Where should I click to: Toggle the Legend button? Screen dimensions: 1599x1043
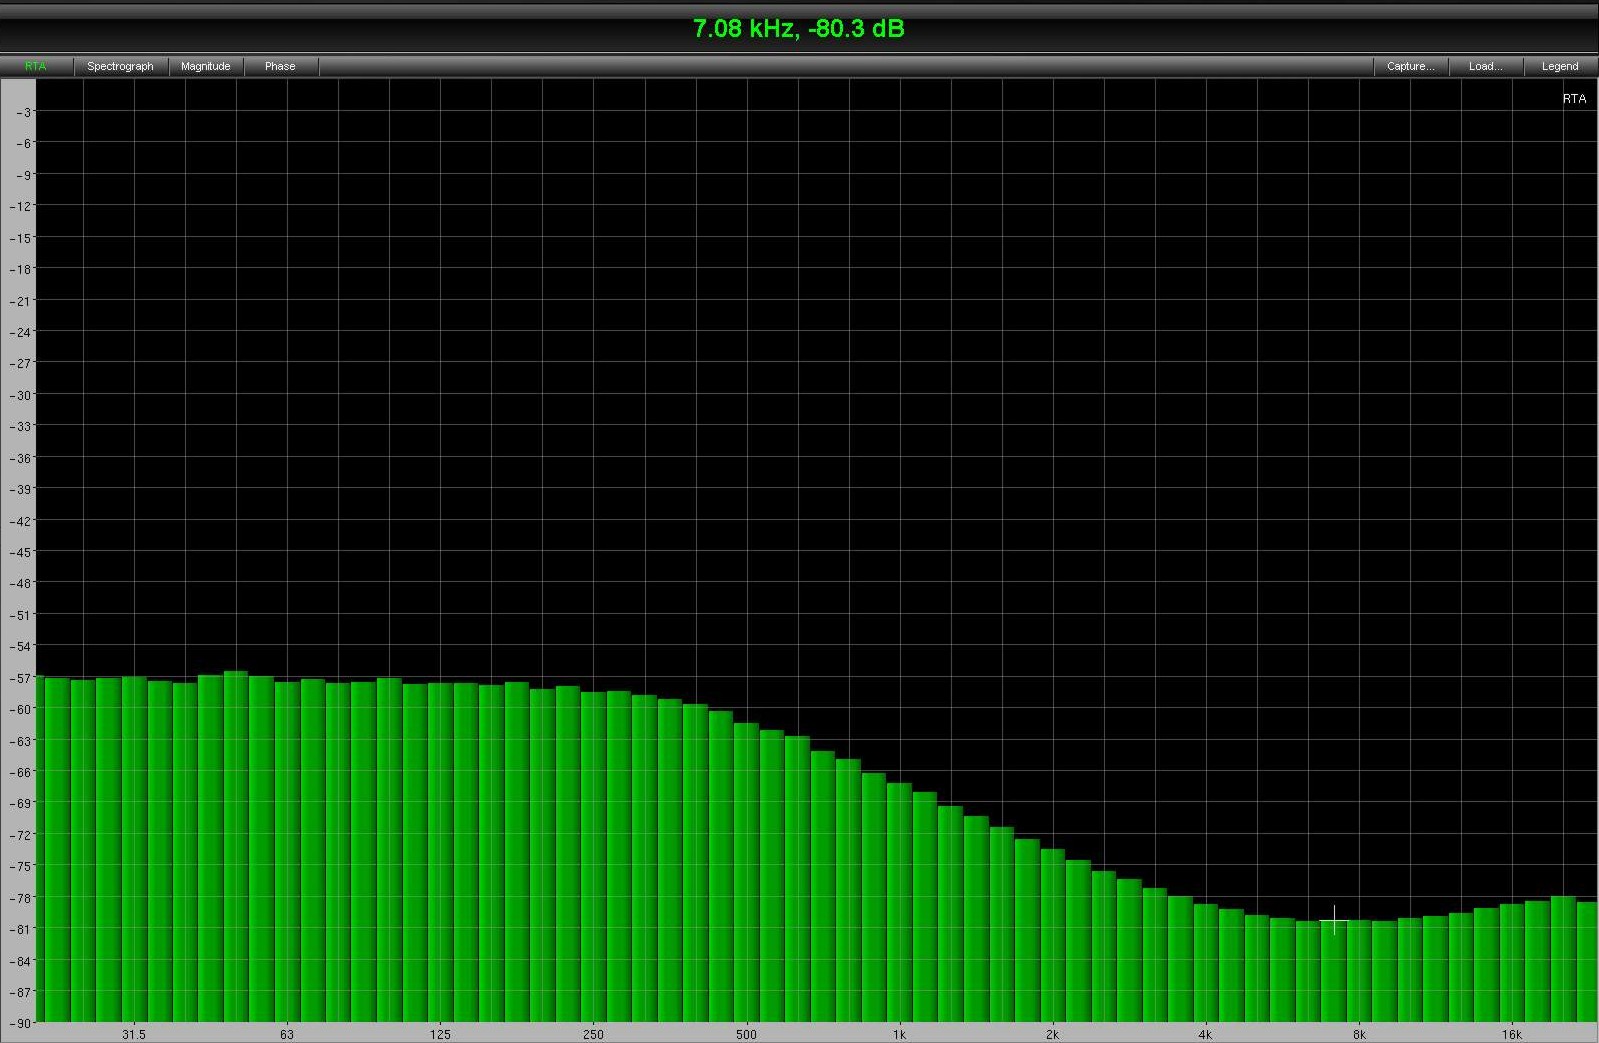pyautogui.click(x=1559, y=66)
